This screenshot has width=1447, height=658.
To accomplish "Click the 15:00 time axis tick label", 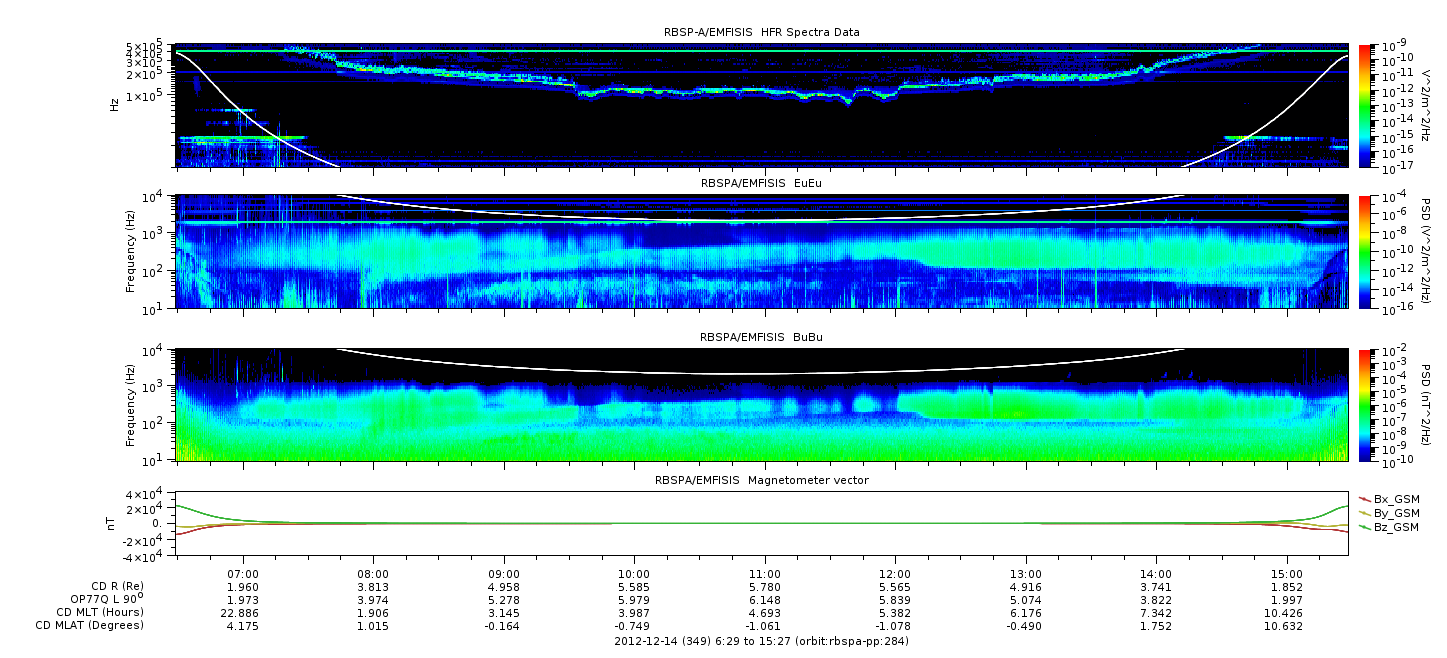I will coord(1286,573).
